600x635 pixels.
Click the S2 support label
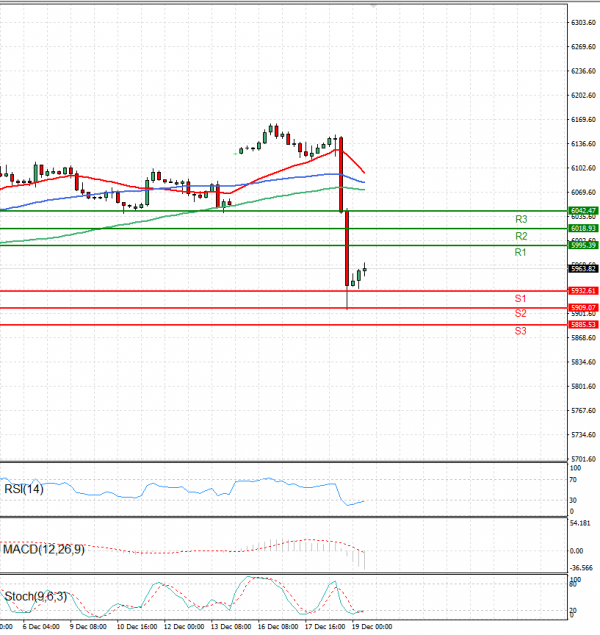pos(521,313)
